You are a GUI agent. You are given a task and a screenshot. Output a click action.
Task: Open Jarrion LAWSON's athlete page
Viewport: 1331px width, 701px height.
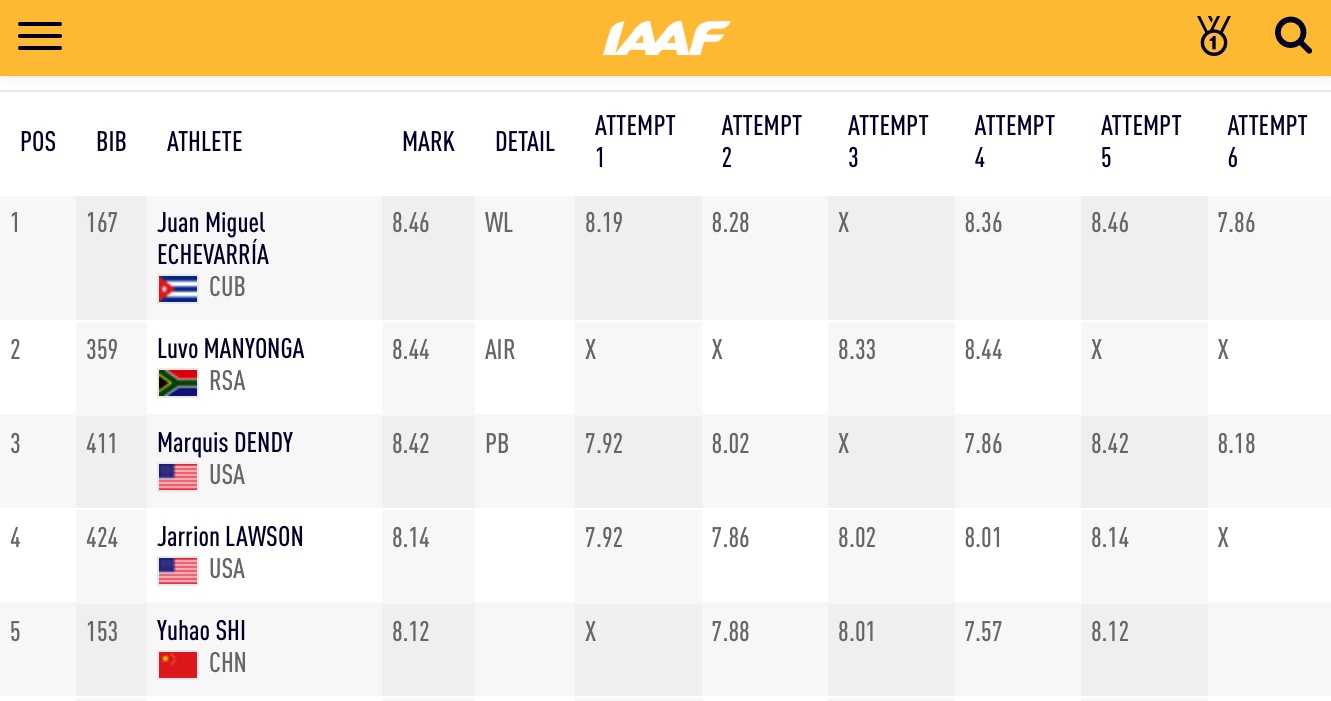coord(230,537)
